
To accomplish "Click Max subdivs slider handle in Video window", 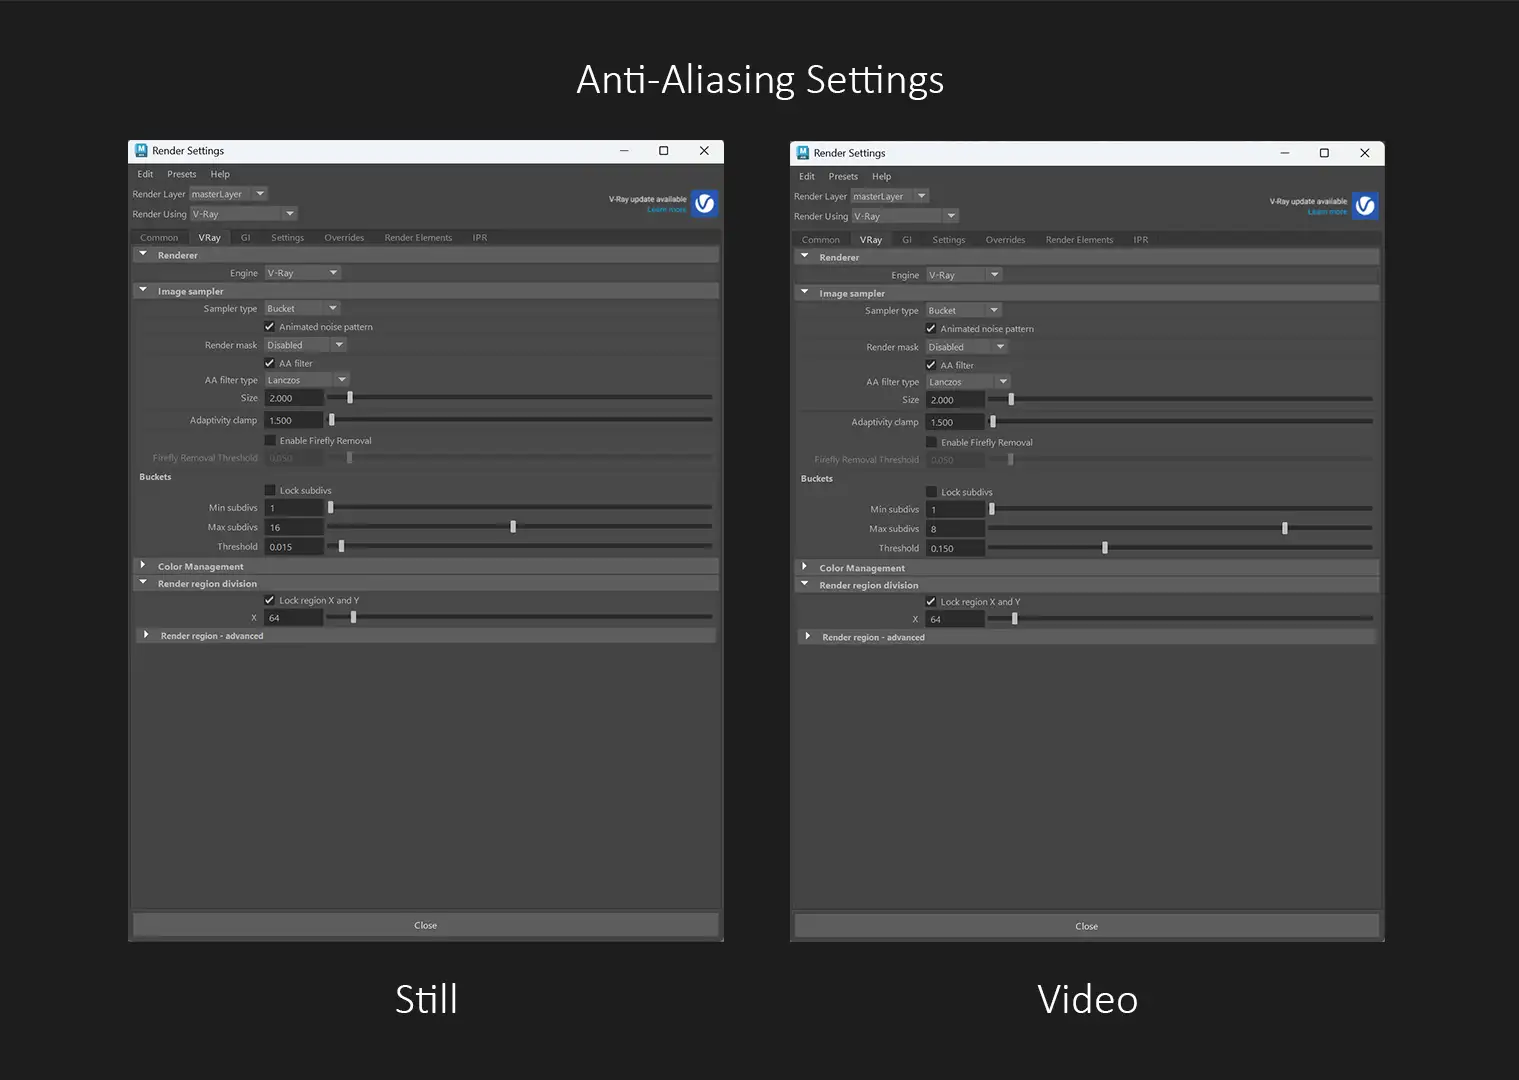I will point(1285,528).
